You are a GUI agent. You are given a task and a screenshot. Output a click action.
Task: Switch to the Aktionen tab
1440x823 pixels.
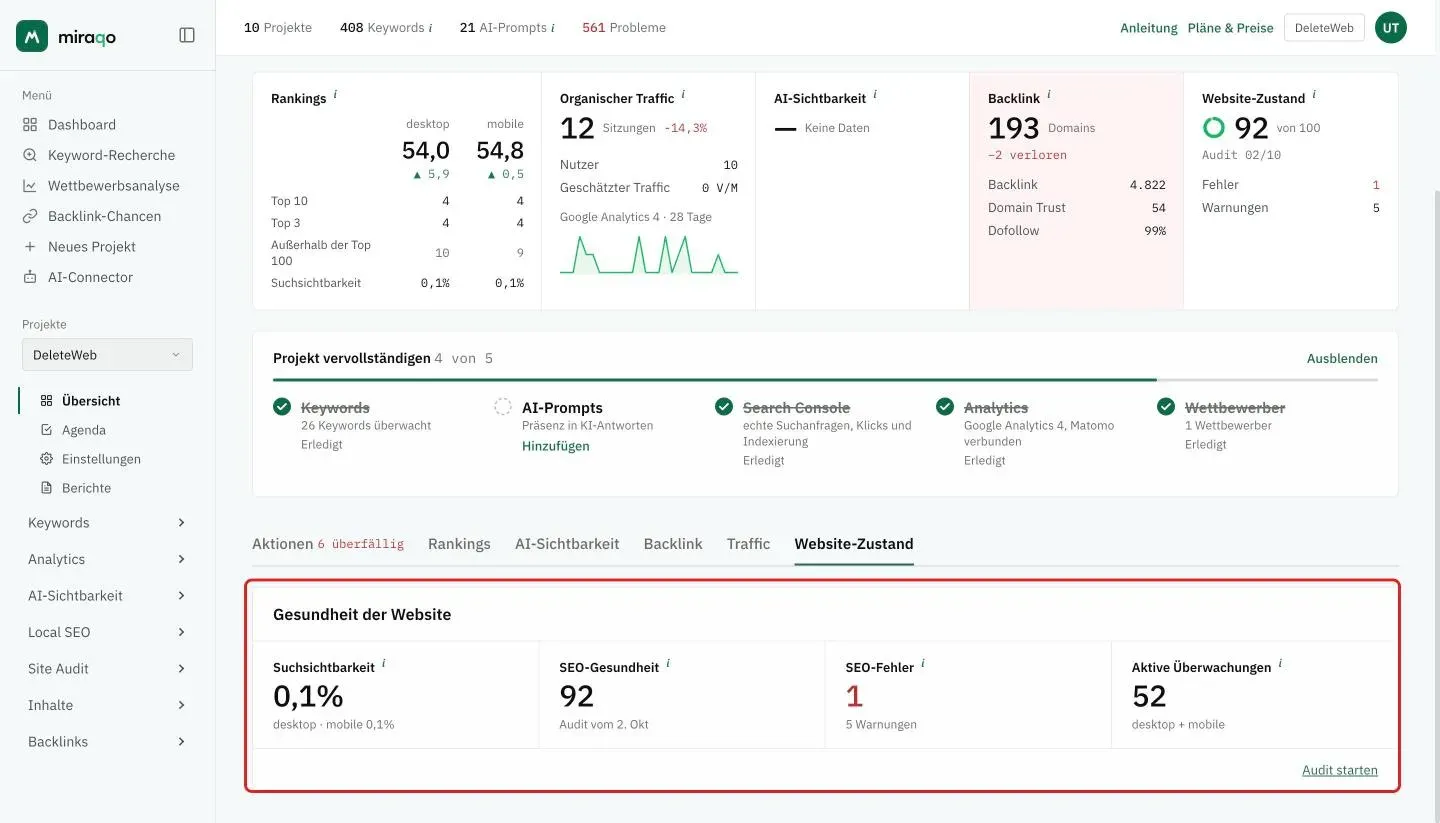(328, 544)
